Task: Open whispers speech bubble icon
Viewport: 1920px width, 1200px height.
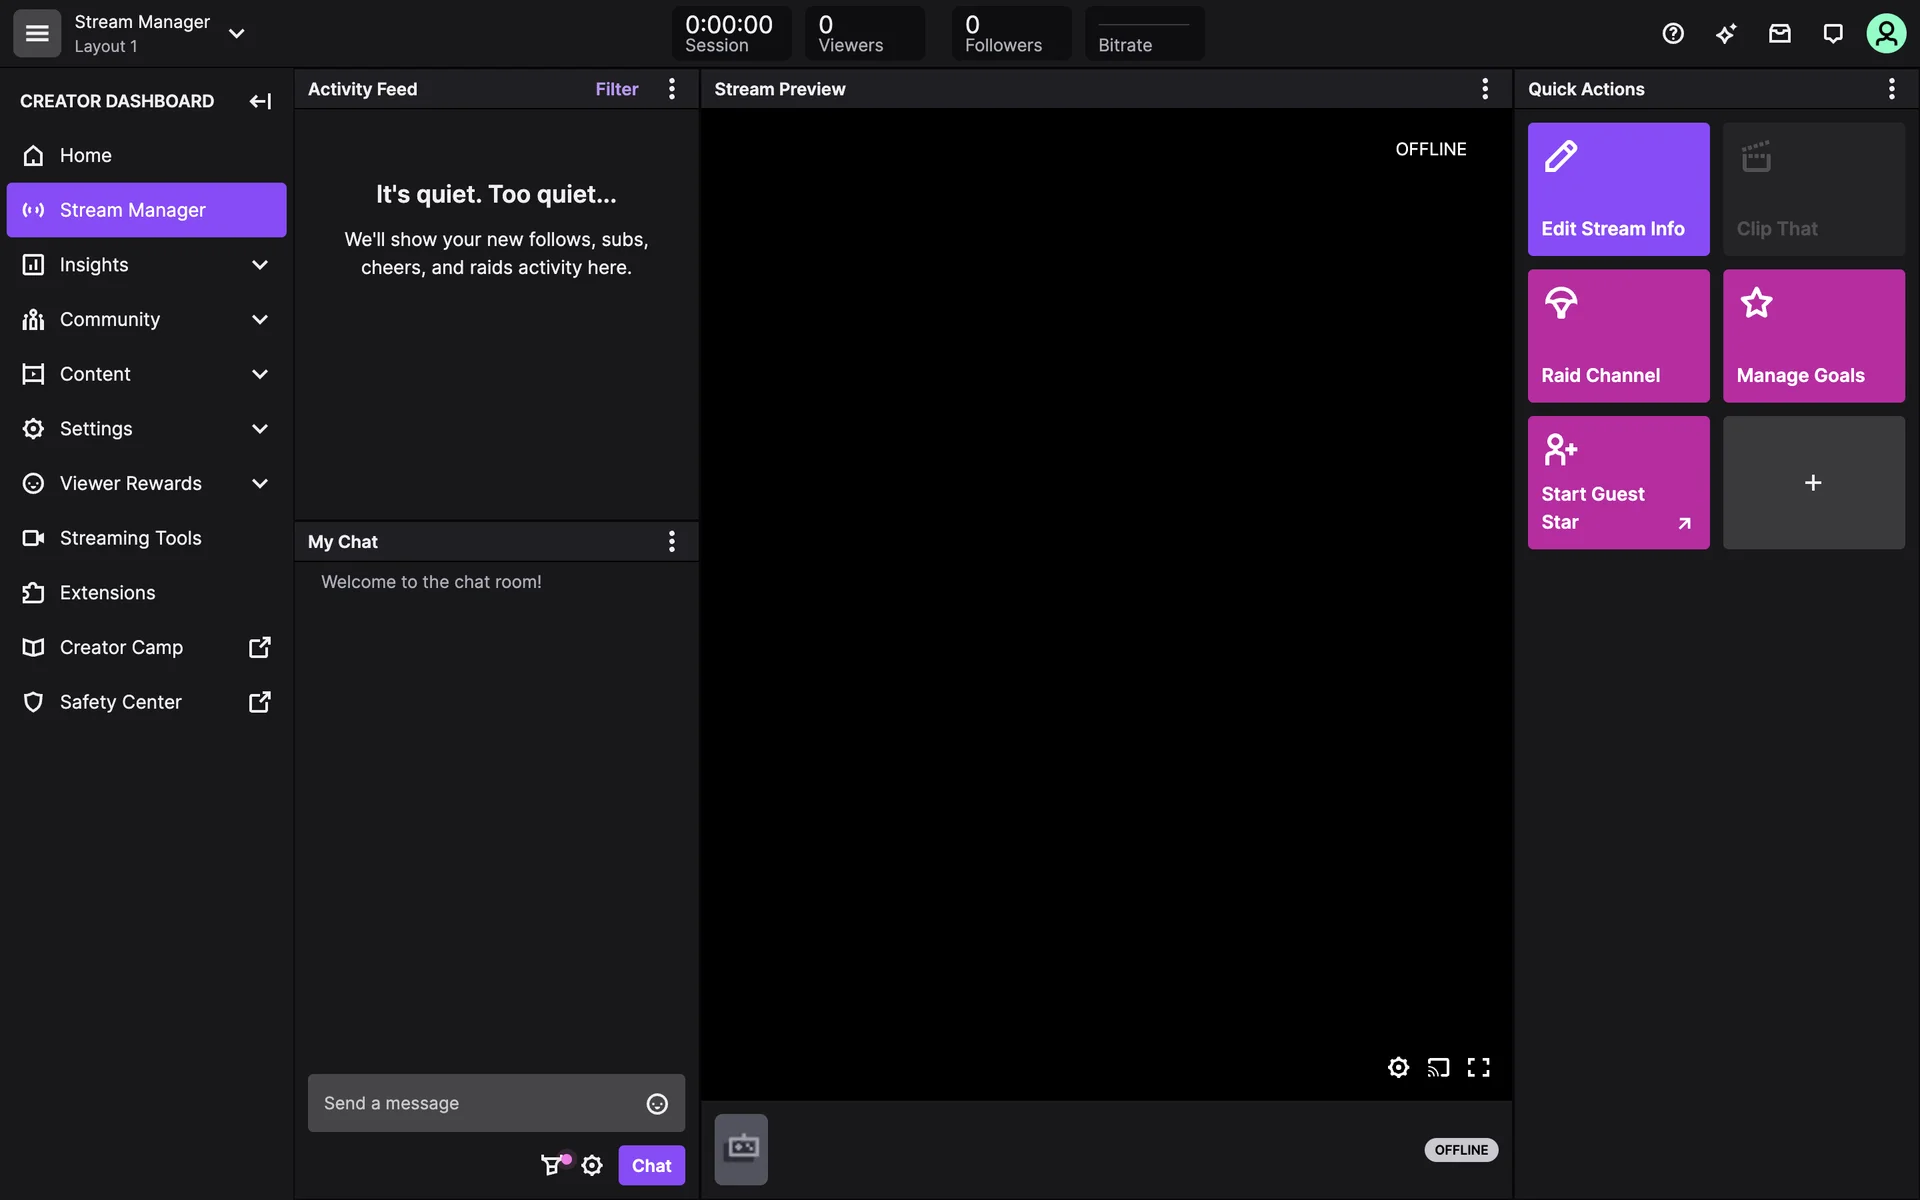Action: (1832, 34)
